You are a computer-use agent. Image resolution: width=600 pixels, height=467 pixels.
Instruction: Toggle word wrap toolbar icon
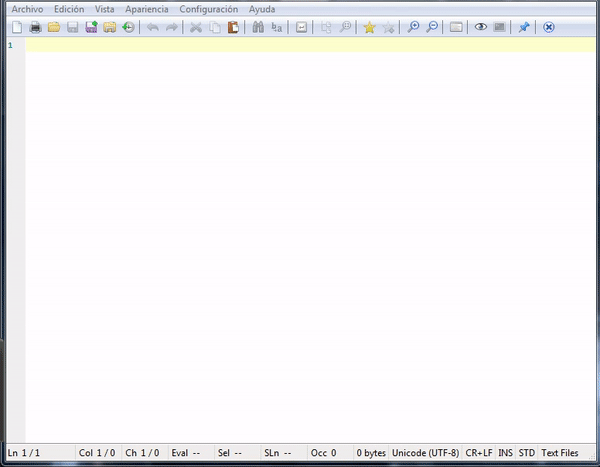click(x=301, y=27)
